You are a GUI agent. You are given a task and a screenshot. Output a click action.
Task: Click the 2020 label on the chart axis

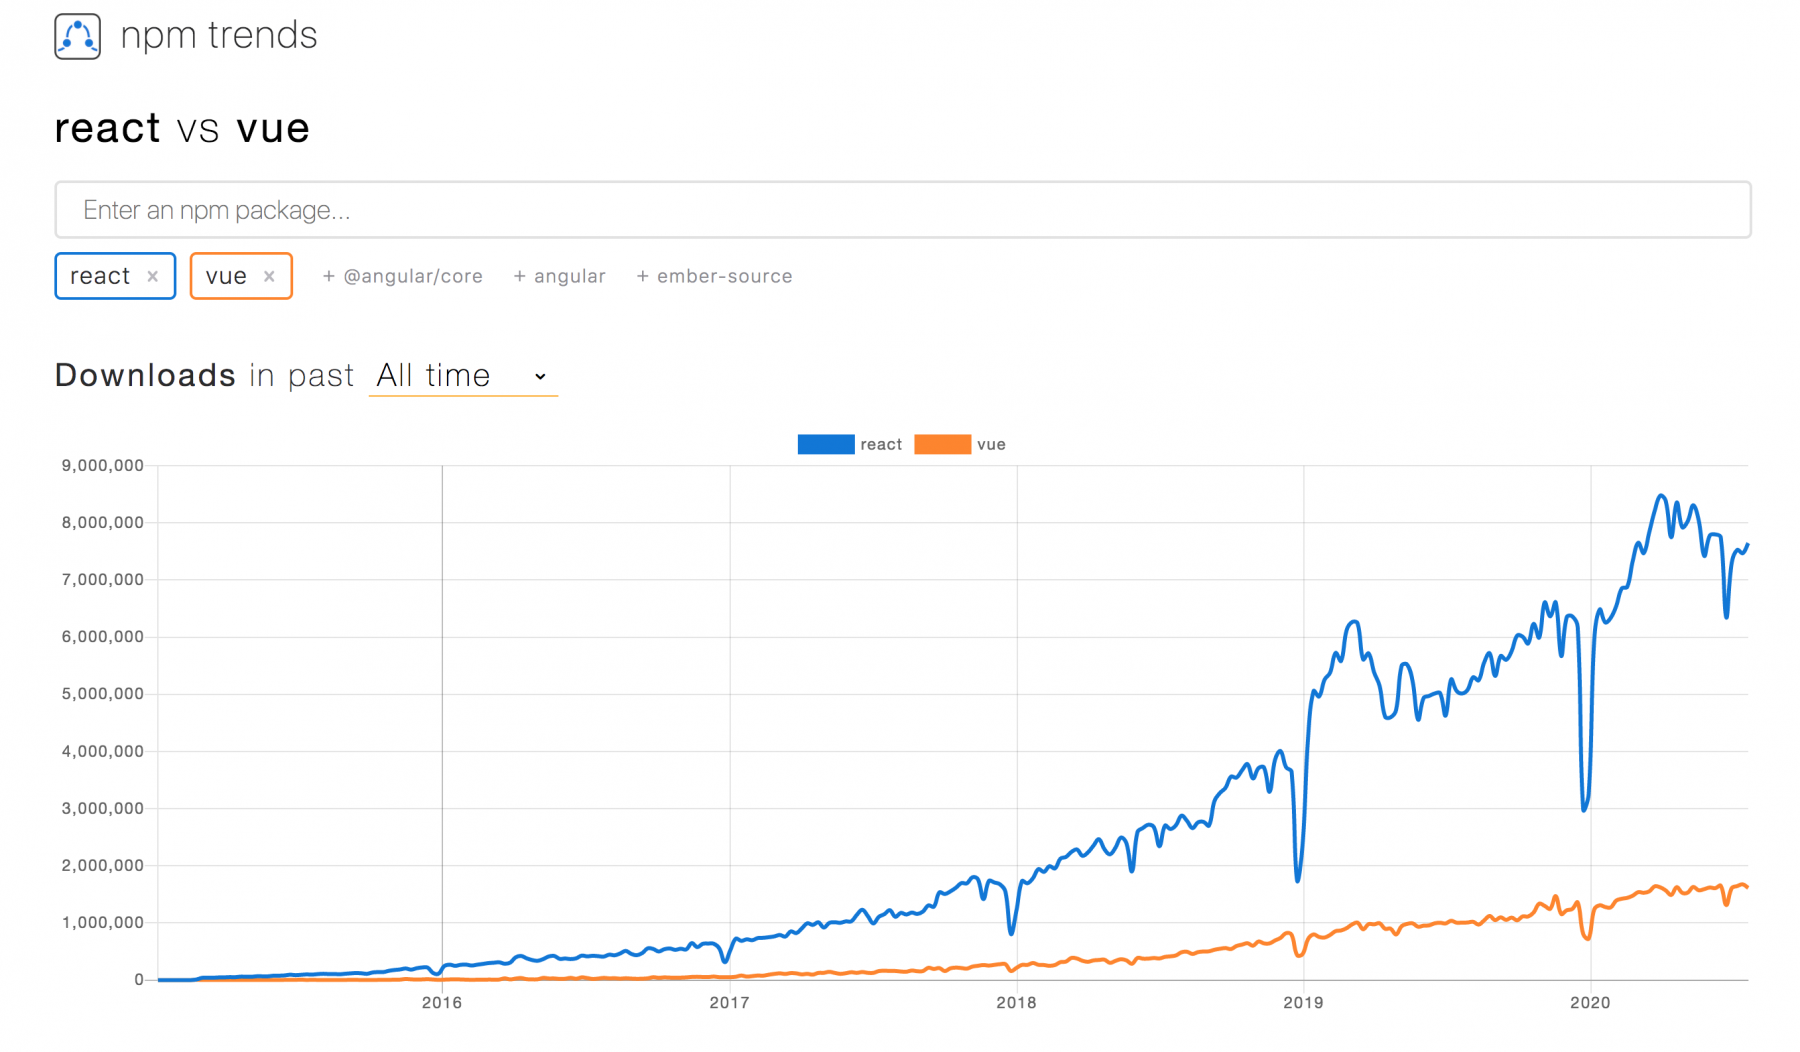[x=1590, y=1003]
